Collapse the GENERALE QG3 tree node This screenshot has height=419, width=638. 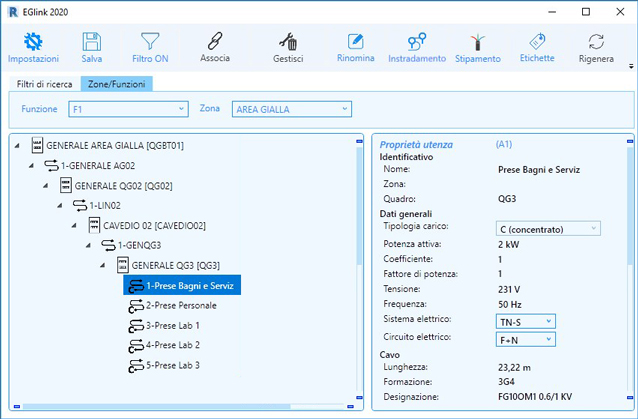pos(103,265)
